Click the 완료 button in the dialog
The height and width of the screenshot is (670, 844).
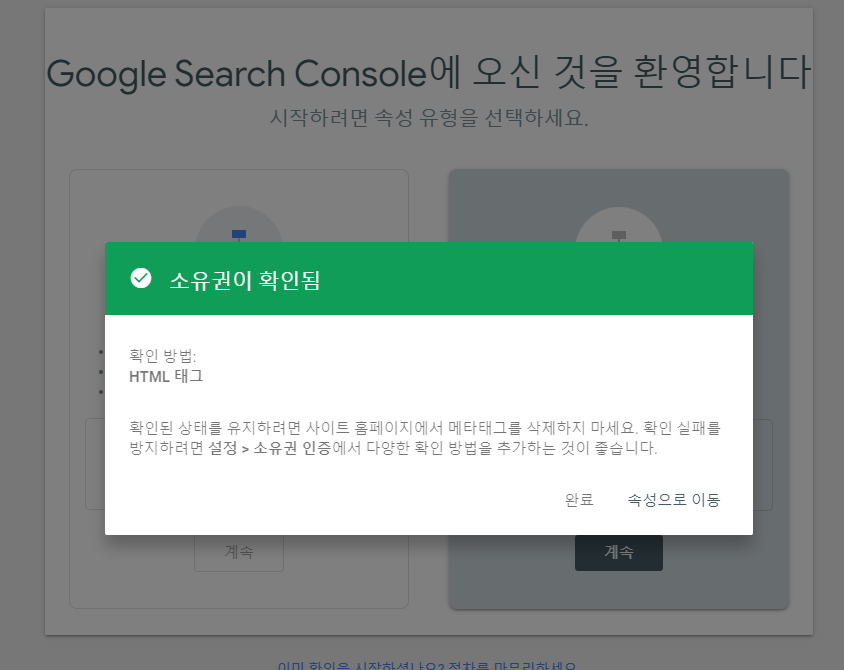(x=579, y=500)
